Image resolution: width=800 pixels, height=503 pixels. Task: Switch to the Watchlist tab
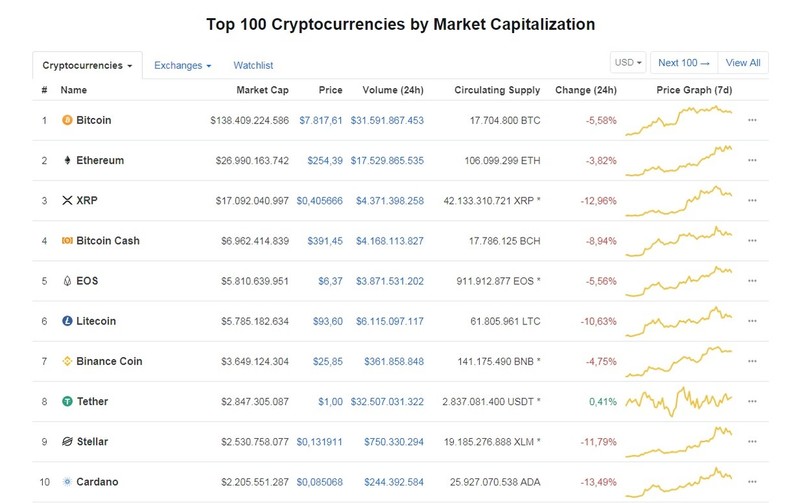pos(253,65)
